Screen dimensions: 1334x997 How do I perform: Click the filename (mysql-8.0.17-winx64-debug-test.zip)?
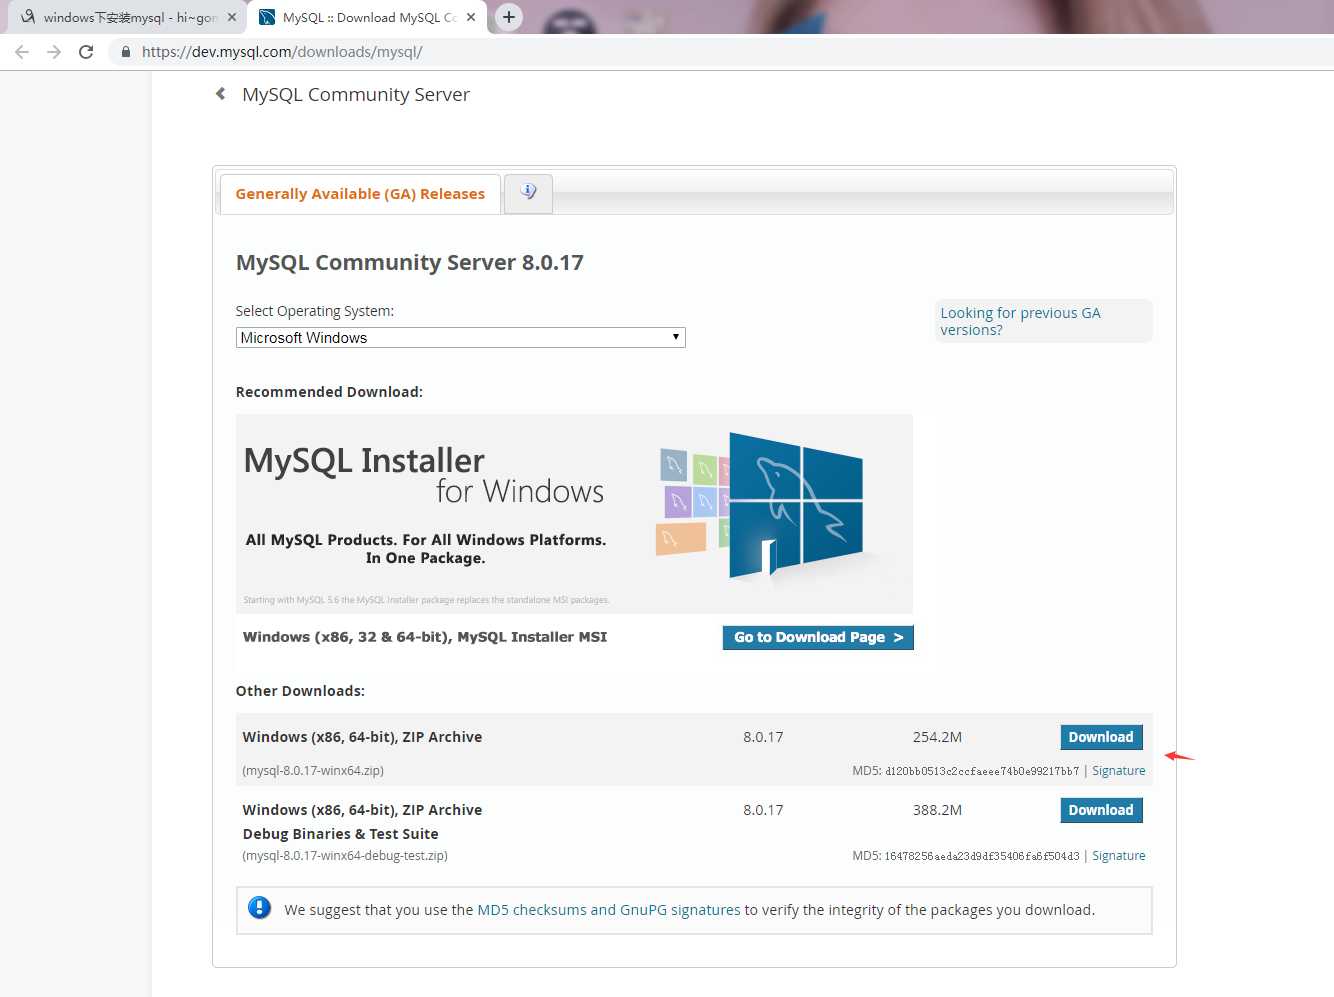(x=345, y=856)
